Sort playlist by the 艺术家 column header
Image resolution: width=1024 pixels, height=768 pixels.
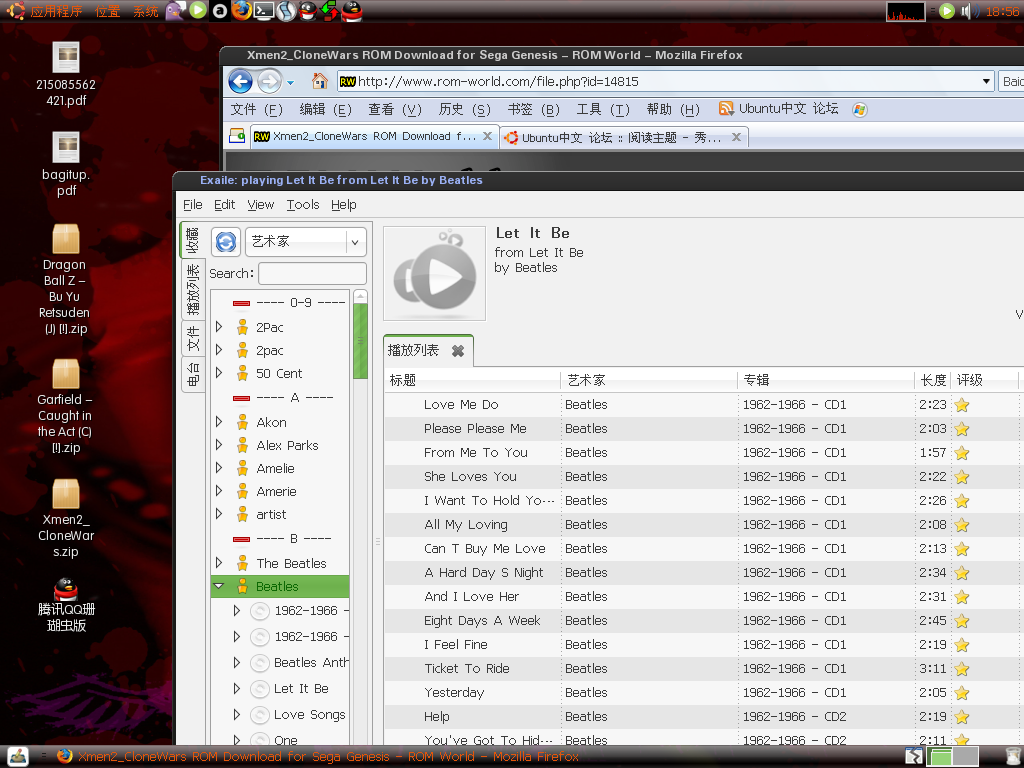point(649,380)
